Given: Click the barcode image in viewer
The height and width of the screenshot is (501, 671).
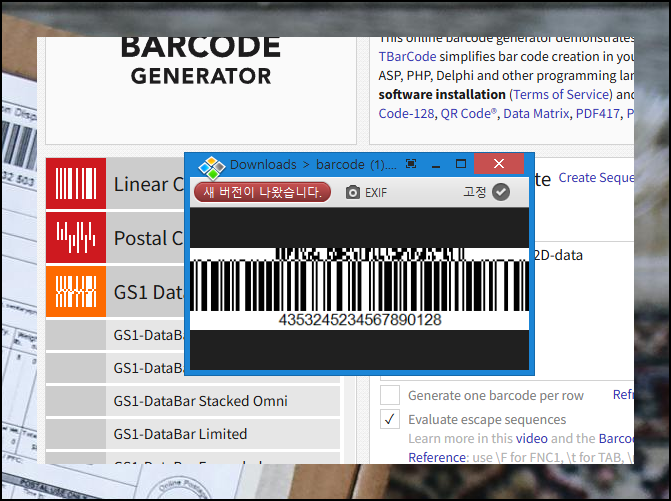Looking at the screenshot, I should pyautogui.click(x=359, y=288).
